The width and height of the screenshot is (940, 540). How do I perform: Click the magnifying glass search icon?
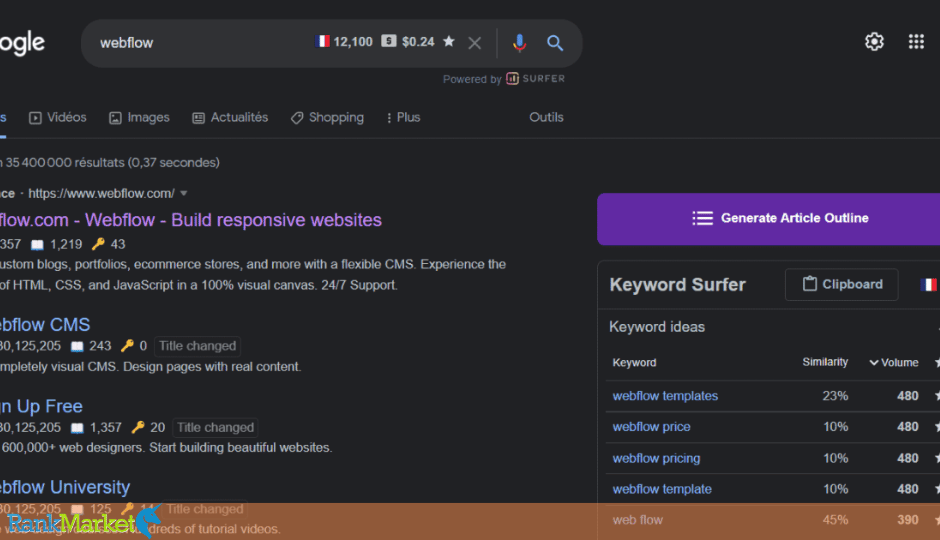point(555,43)
